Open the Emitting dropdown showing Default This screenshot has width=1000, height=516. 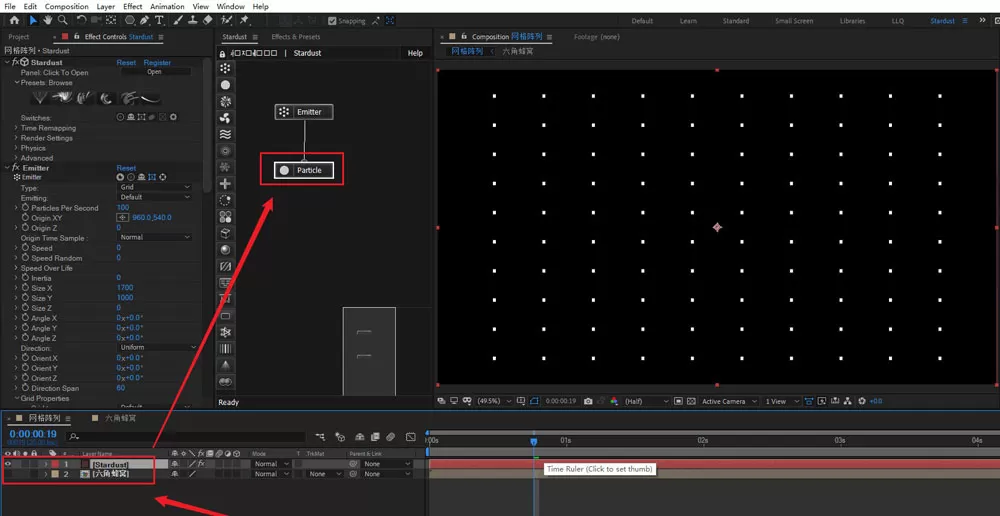154,198
